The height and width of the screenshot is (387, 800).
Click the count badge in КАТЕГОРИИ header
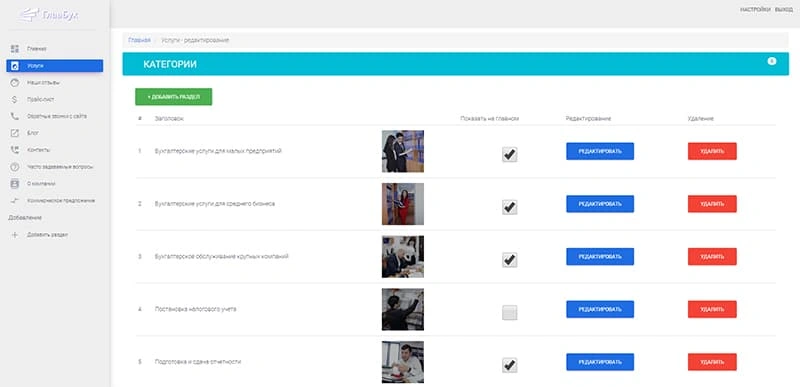(x=771, y=61)
